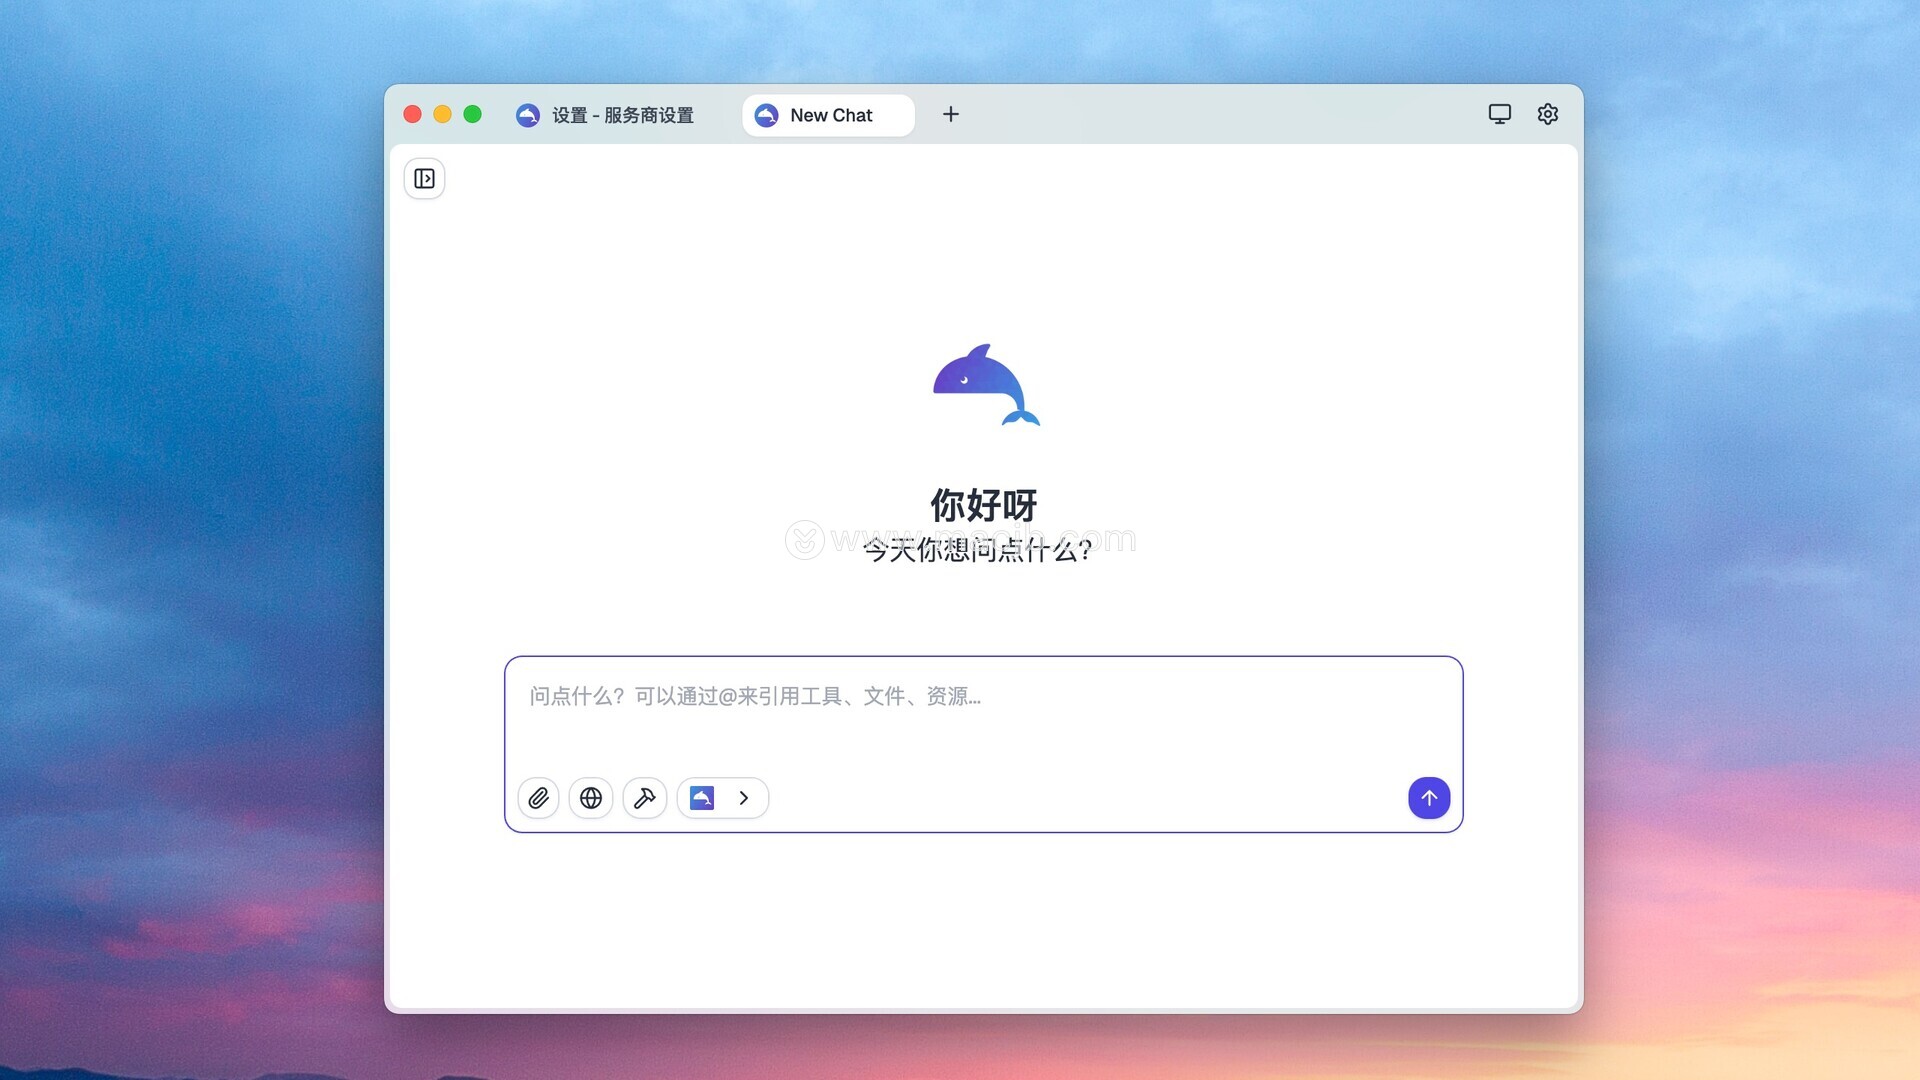
Task: Select the New Chat tab
Action: pyautogui.click(x=831, y=116)
